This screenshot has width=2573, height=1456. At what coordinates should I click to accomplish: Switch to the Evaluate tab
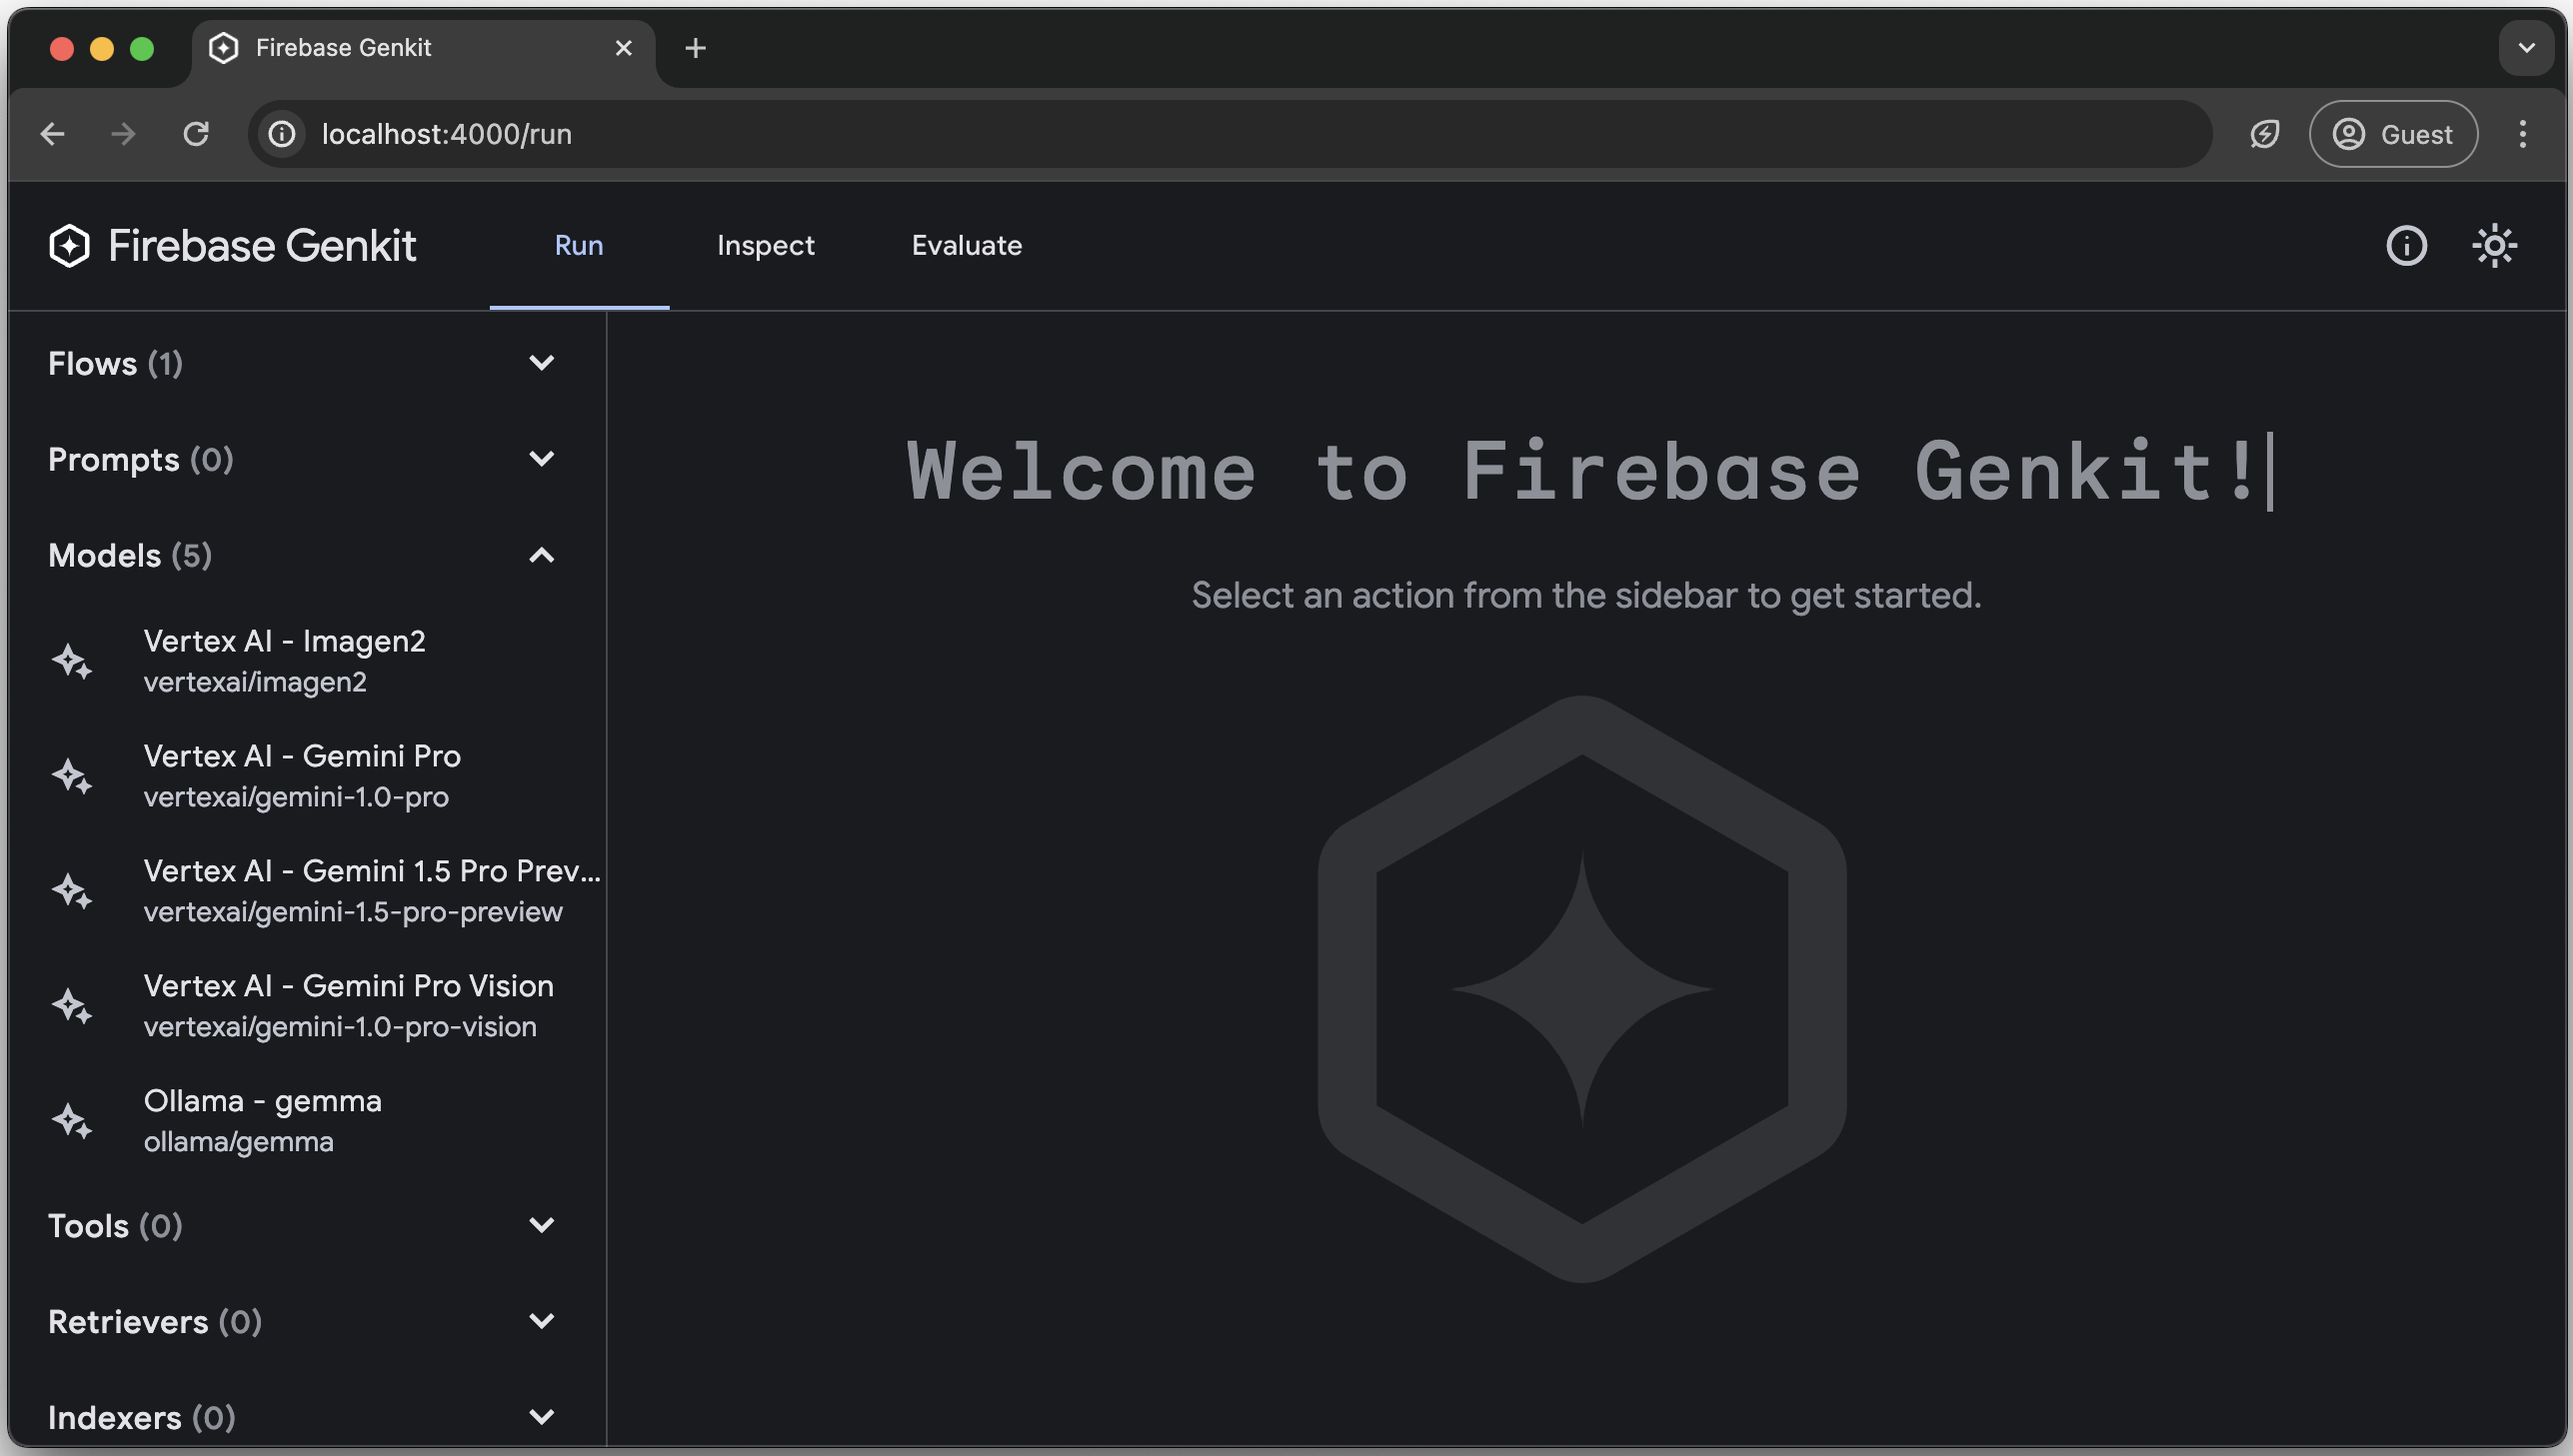coord(967,246)
